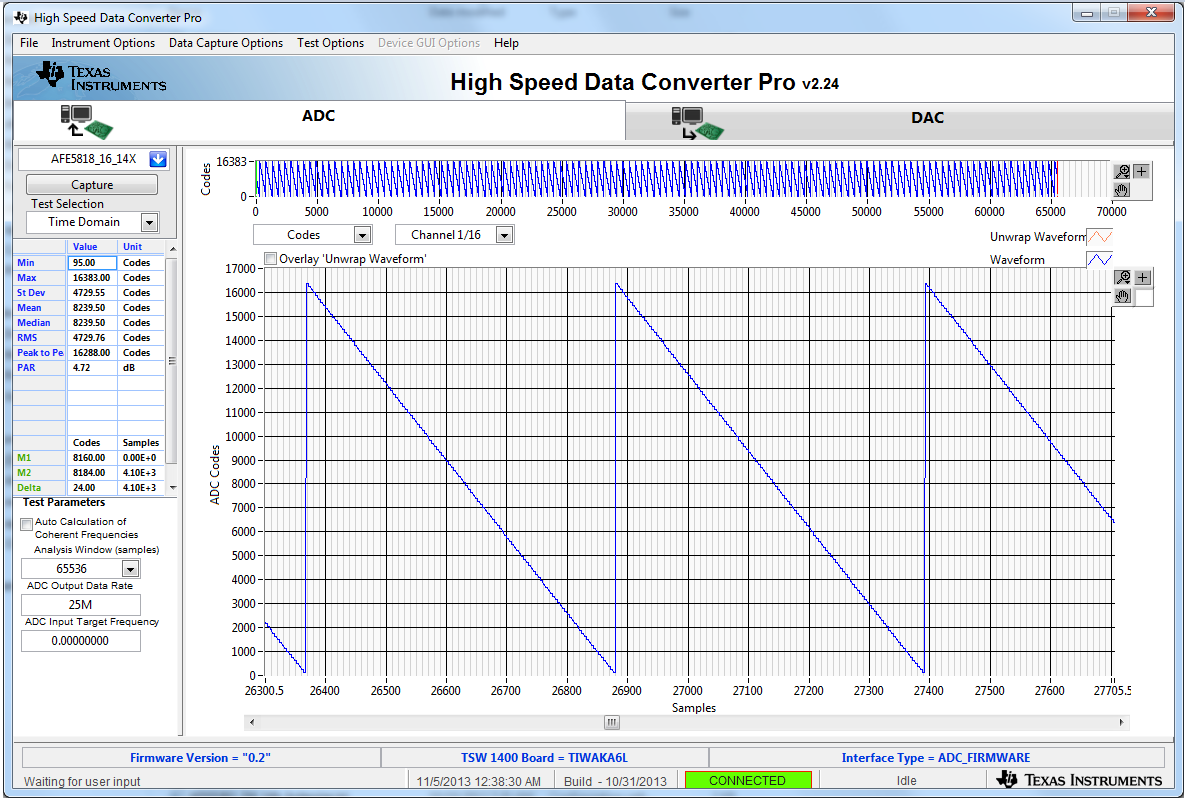Select zoom tool on main waveform graph
The width and height of the screenshot is (1185, 799).
click(x=1123, y=277)
